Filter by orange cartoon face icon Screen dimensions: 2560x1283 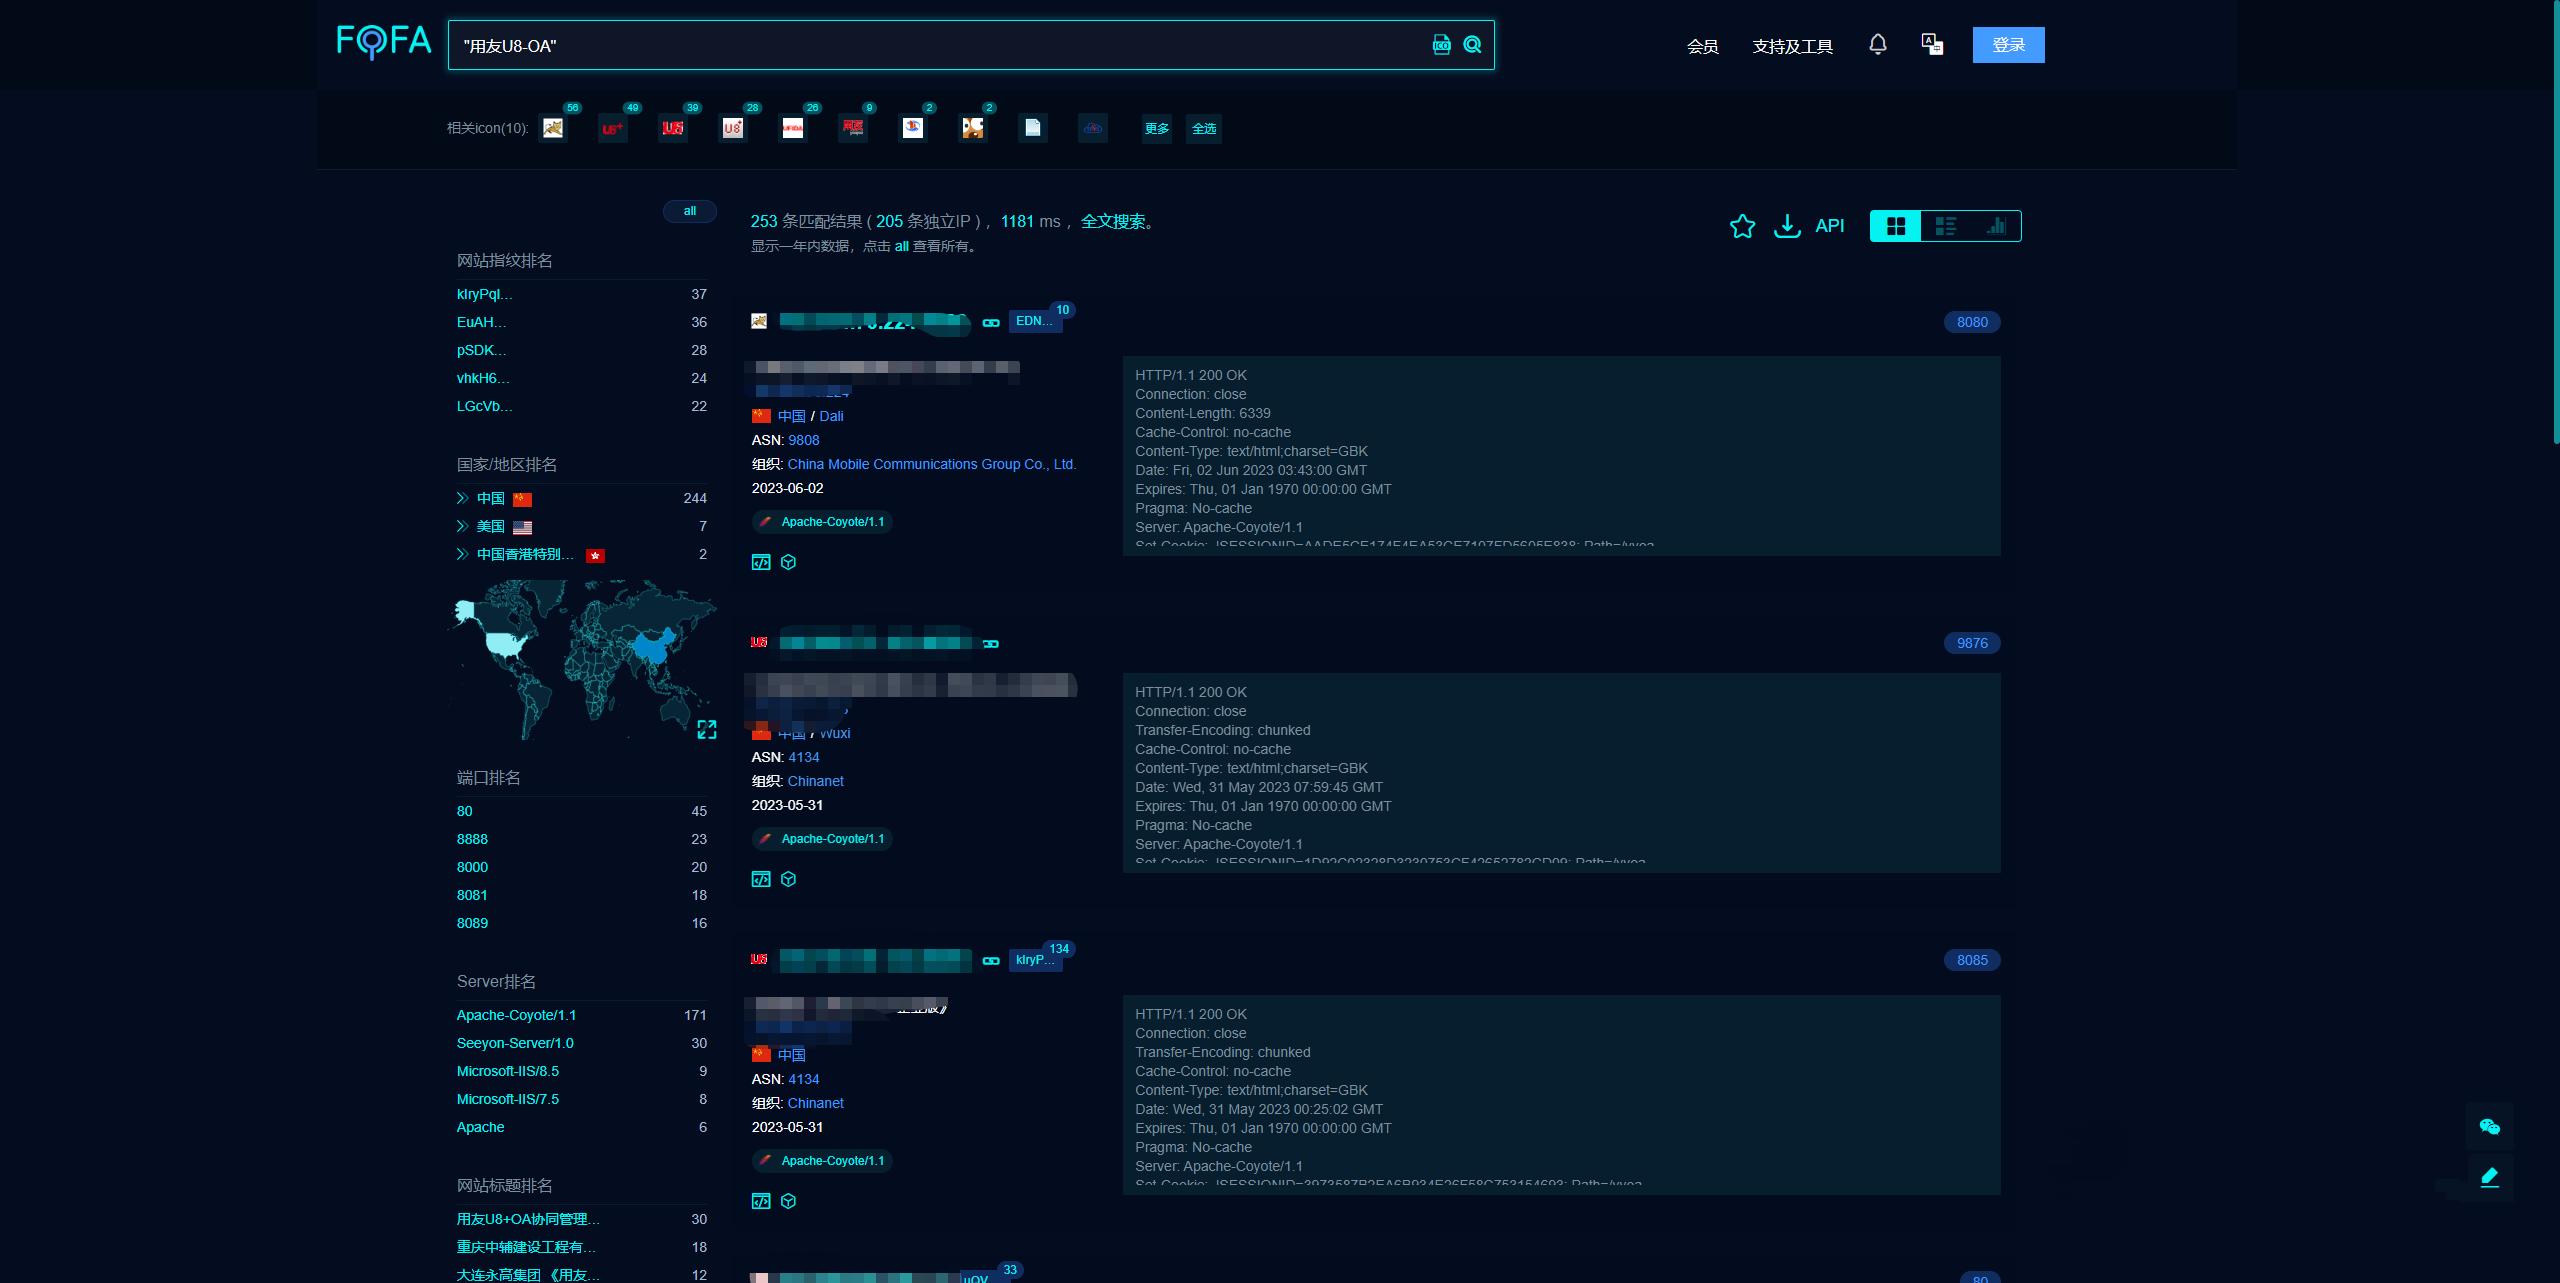(x=973, y=128)
